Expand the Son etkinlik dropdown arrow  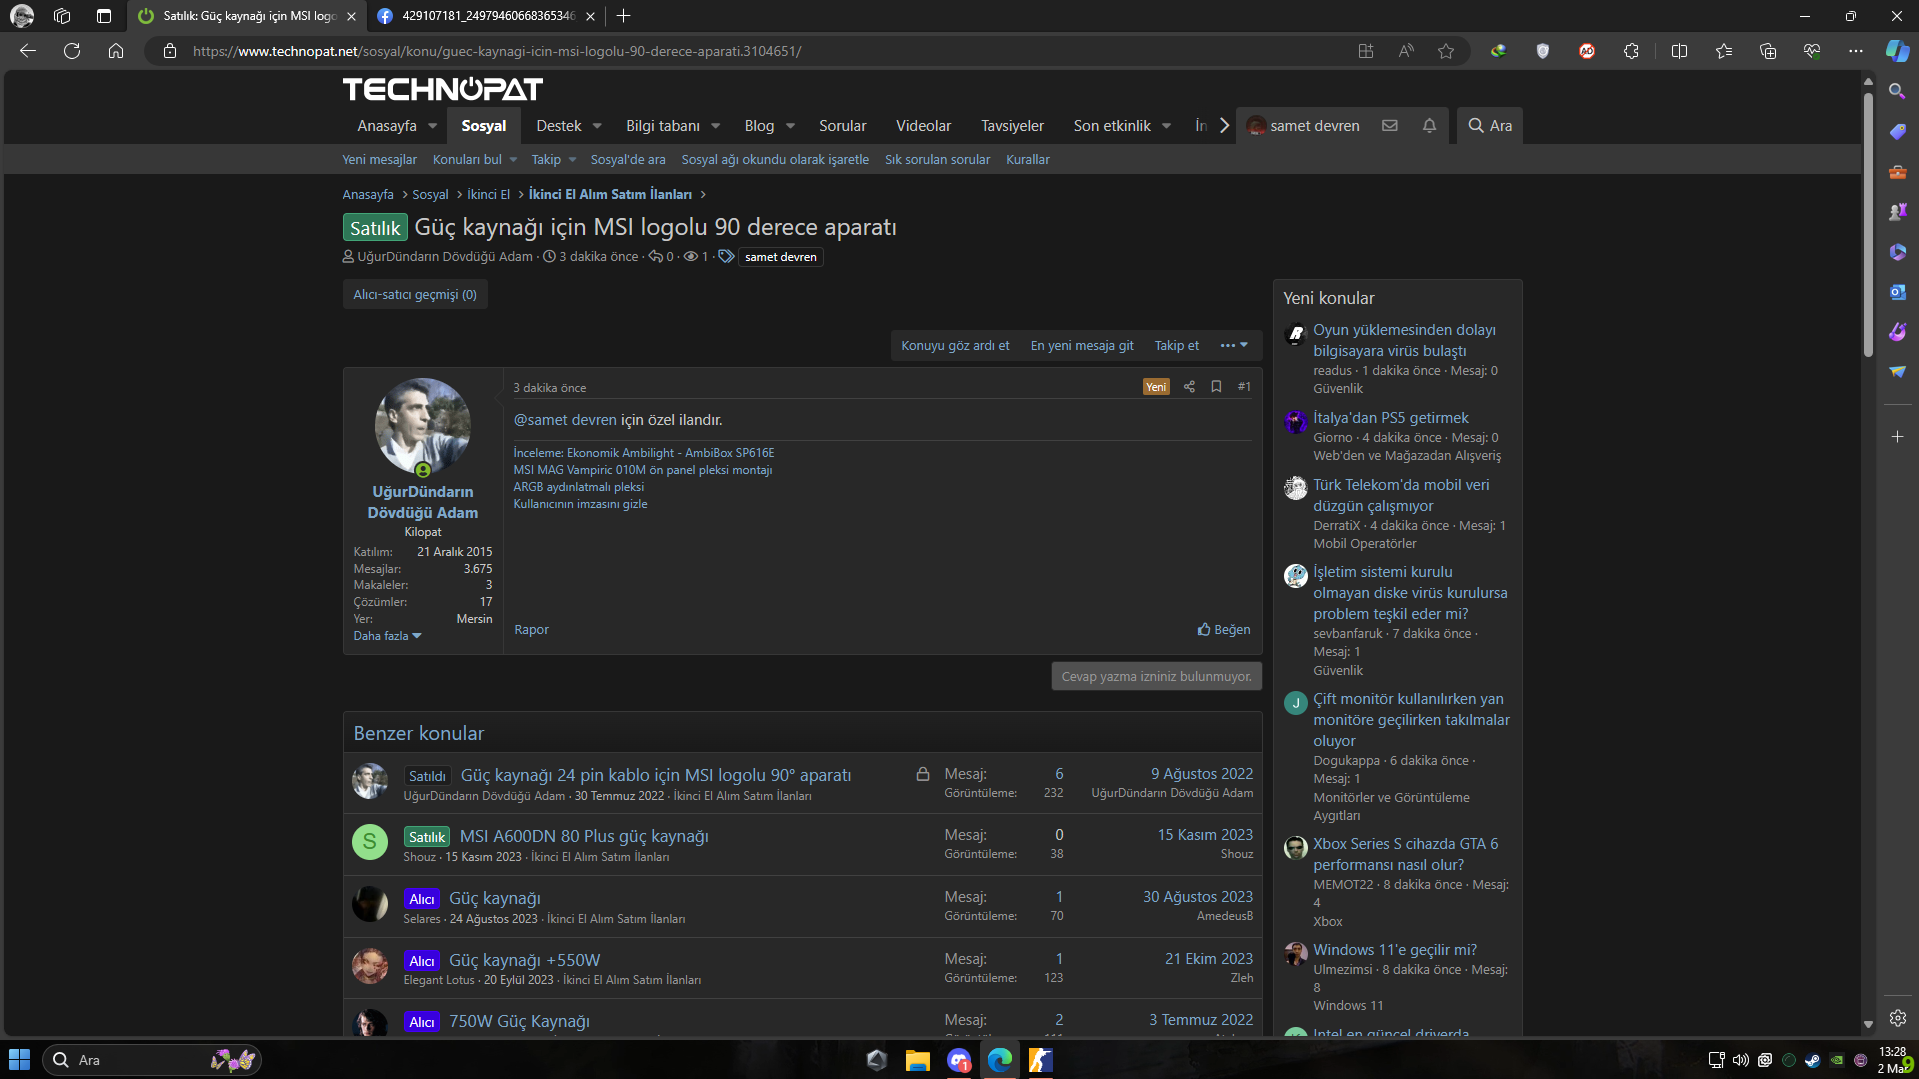coord(1166,126)
